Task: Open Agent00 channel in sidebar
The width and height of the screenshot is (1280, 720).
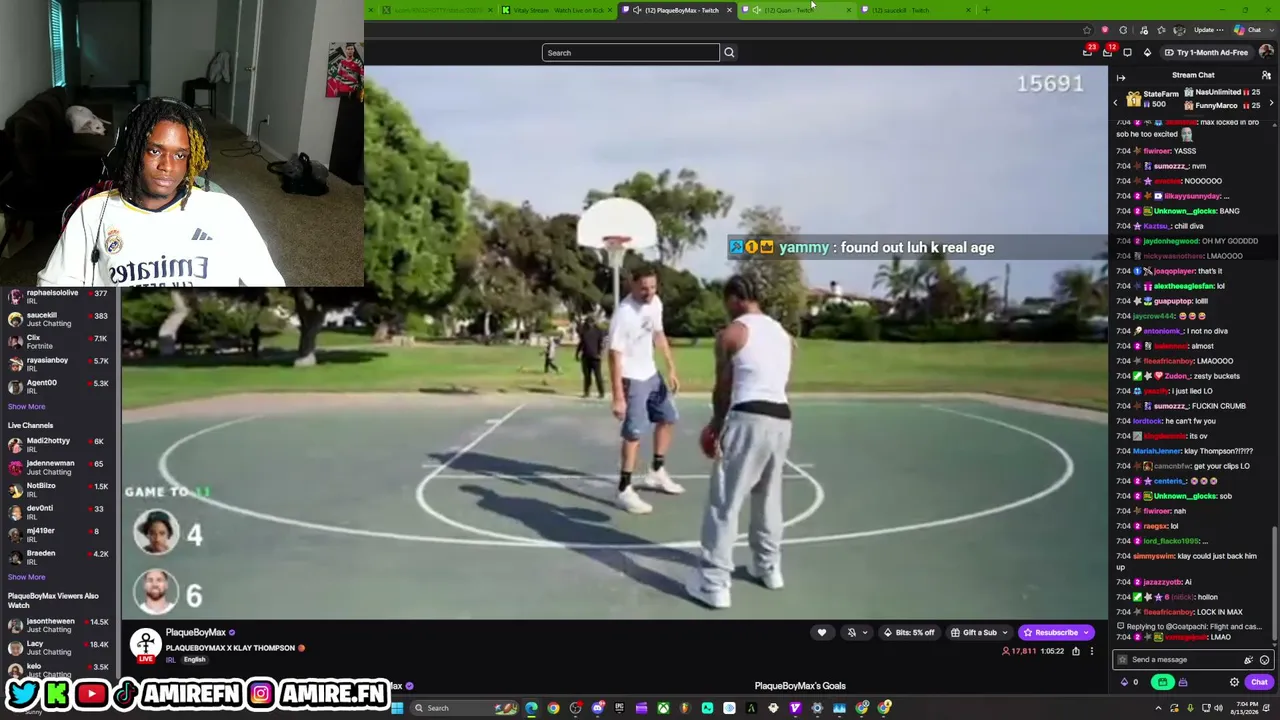Action: 60,387
